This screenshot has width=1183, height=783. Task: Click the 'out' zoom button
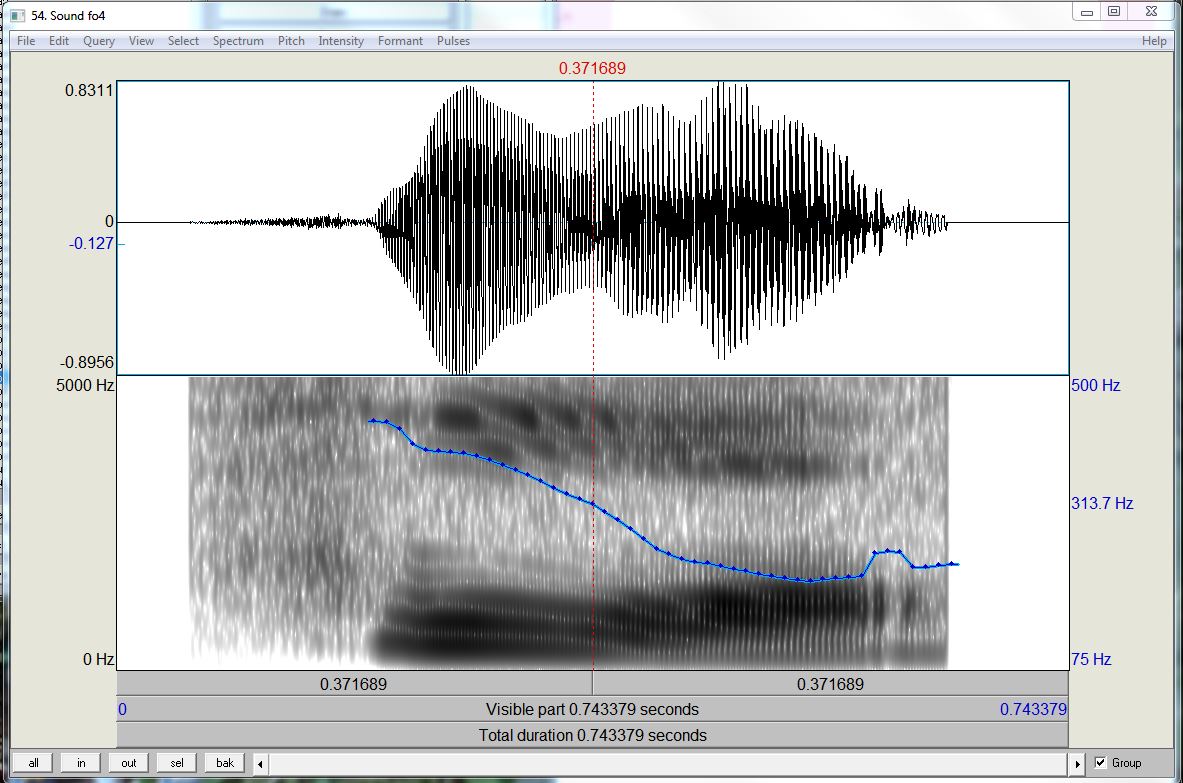coord(129,763)
